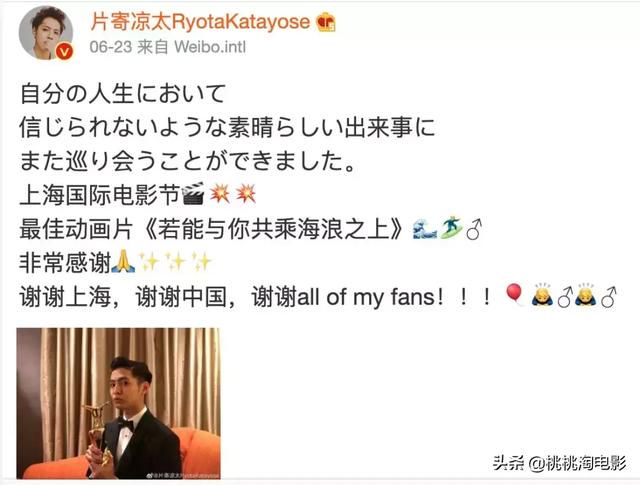Screen dimensions: 640x485
Task: Click the praying hands emoji
Action: (x=124, y=262)
